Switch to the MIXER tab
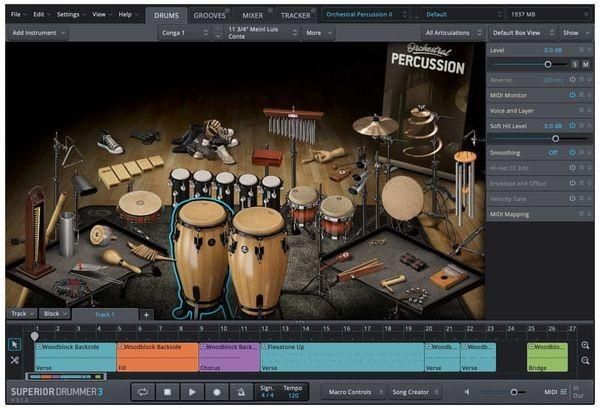The width and height of the screenshot is (600, 408). click(253, 15)
